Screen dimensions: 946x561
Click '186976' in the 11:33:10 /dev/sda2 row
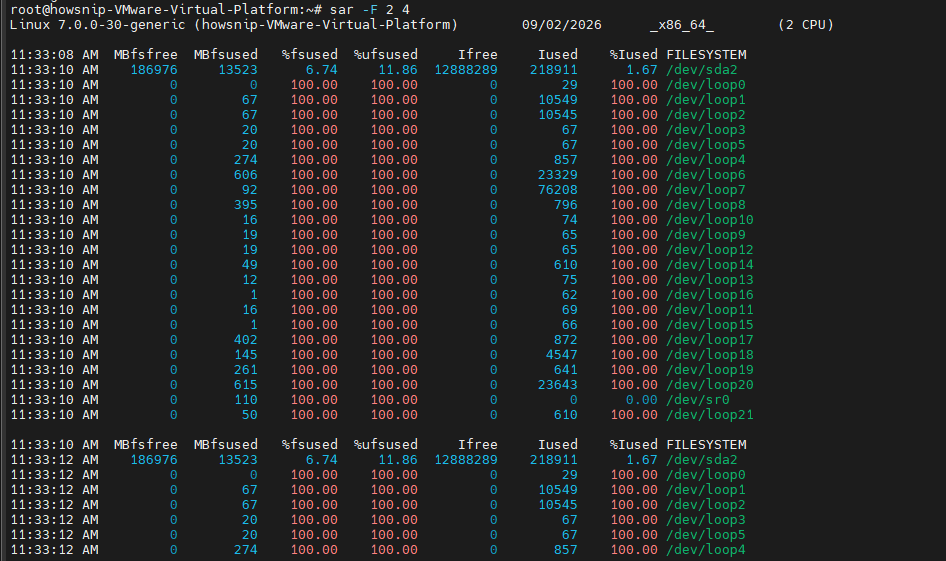coord(154,69)
